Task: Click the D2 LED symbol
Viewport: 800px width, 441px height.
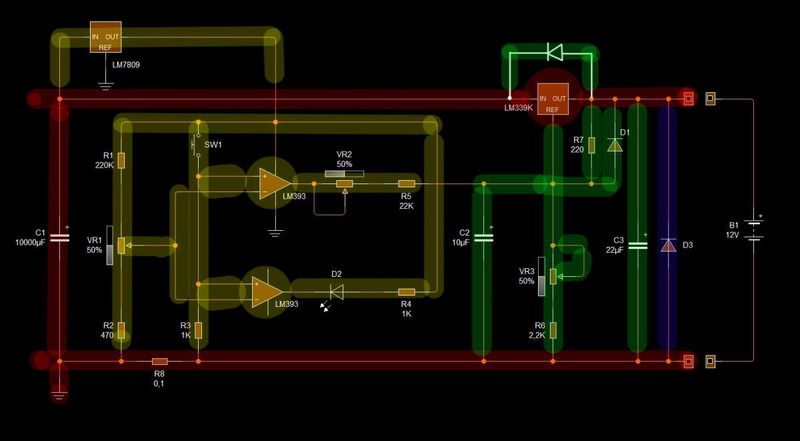Action: point(336,291)
